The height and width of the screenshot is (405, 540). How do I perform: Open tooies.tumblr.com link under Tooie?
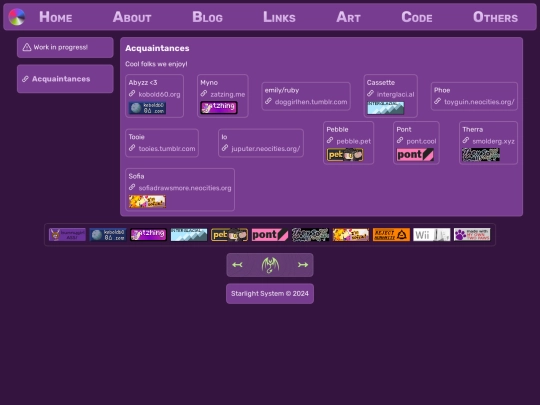coord(167,149)
